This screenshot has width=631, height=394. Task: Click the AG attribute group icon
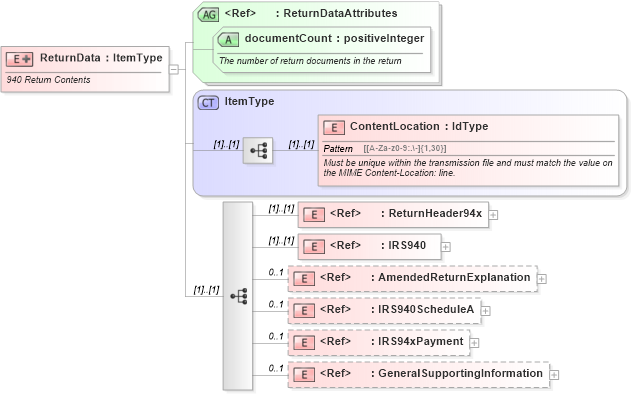click(208, 14)
